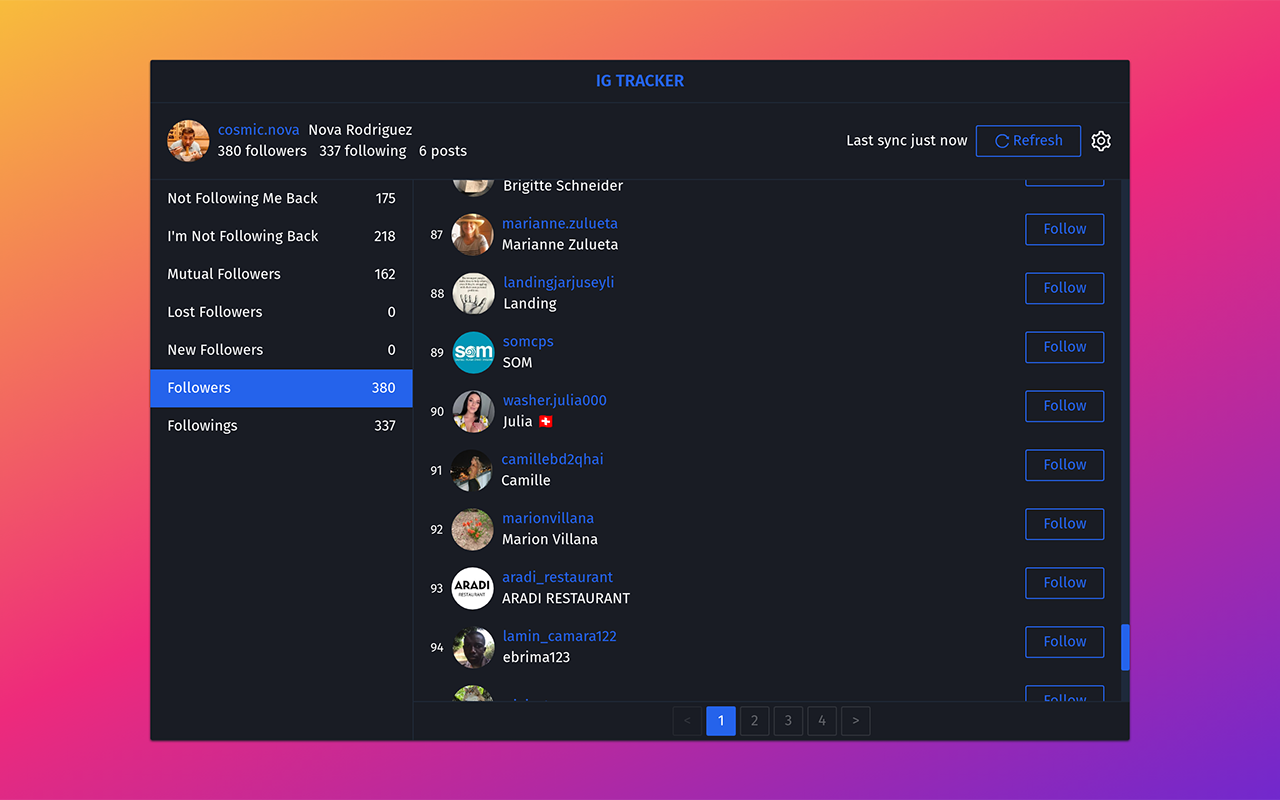The image size is (1280, 800).
Task: View the Mutual Followers list
Action: tap(280, 274)
